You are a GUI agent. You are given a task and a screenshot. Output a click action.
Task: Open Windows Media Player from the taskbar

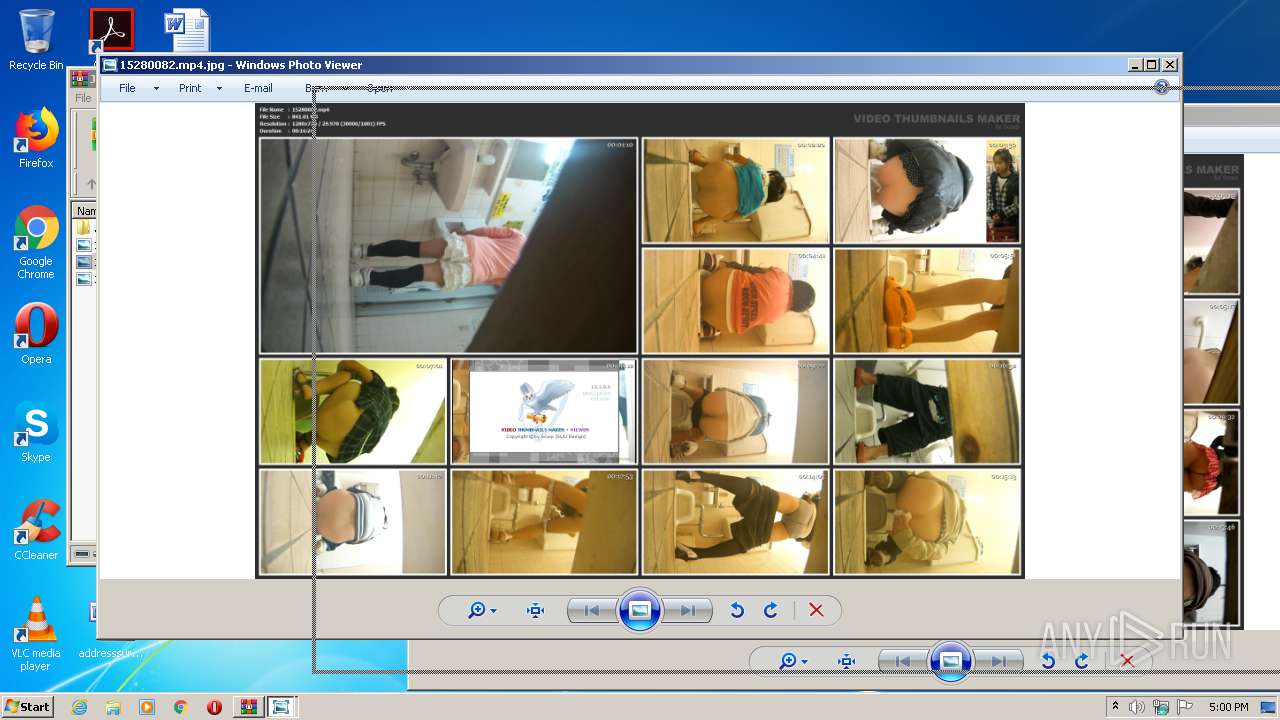147,707
